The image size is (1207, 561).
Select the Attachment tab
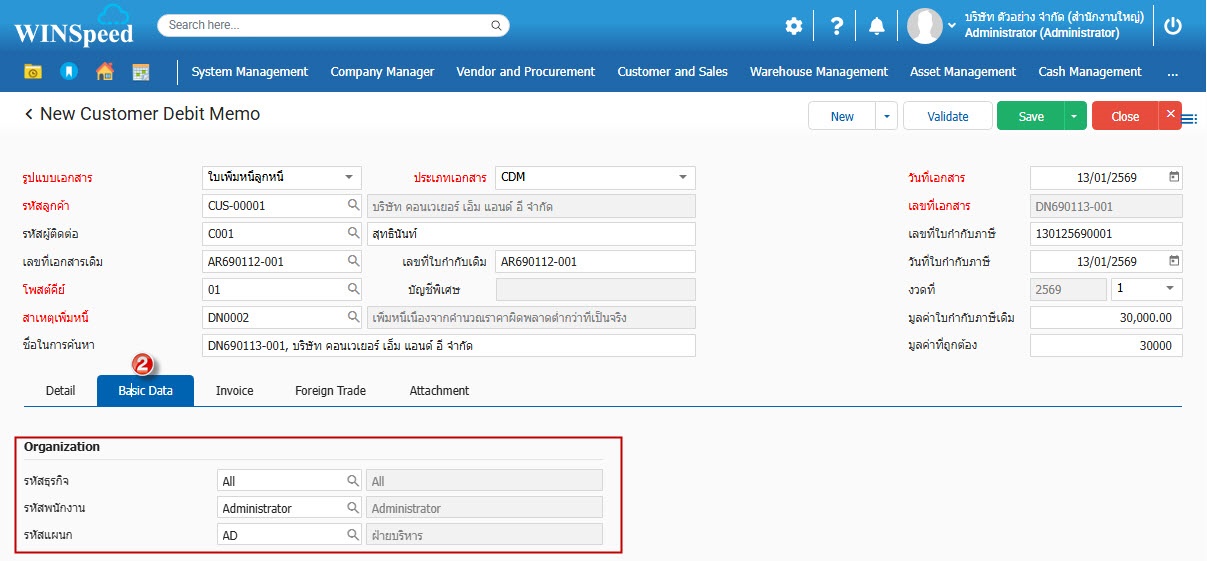click(439, 391)
